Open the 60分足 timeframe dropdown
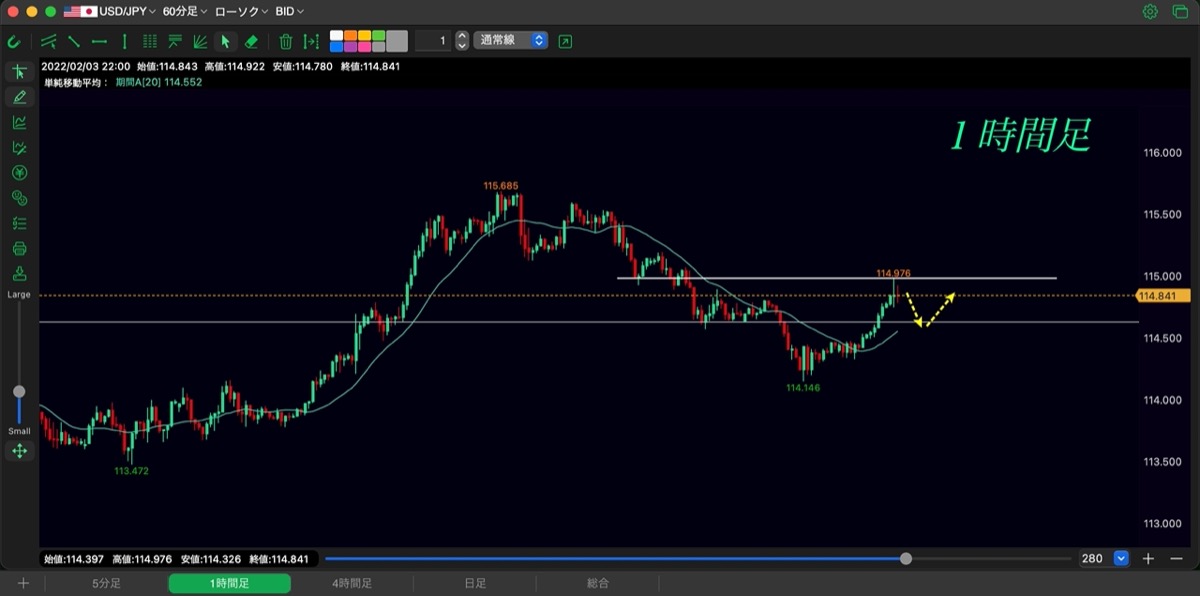The height and width of the screenshot is (596, 1200). click(x=185, y=12)
